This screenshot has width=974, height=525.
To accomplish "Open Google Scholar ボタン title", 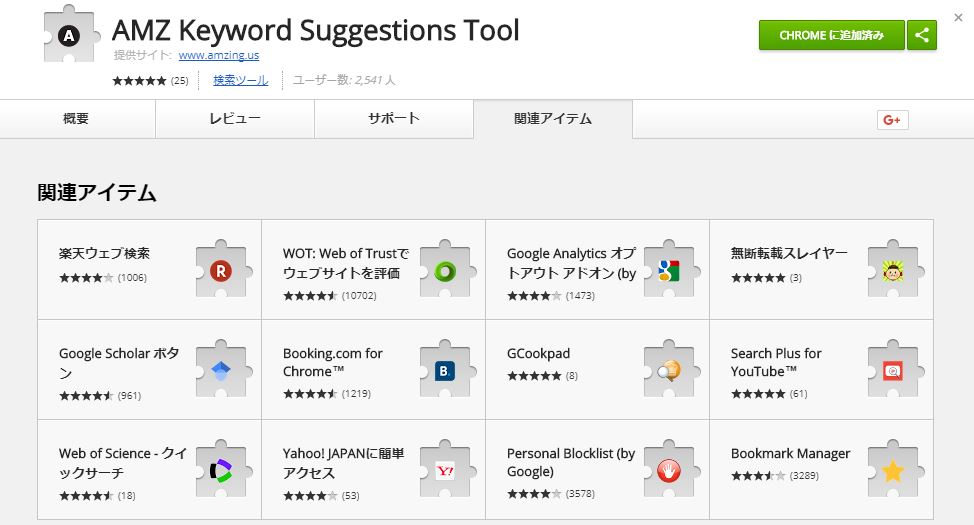I will coord(119,363).
